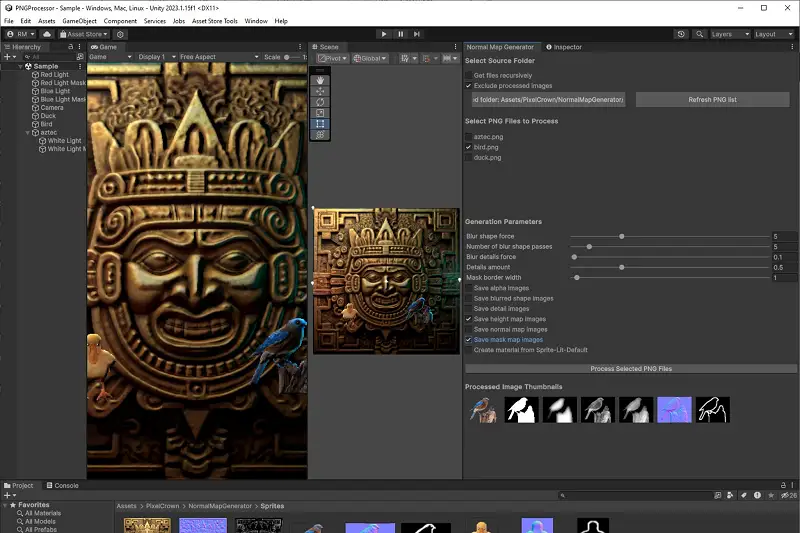Uncheck Exclude processed images

point(468,86)
